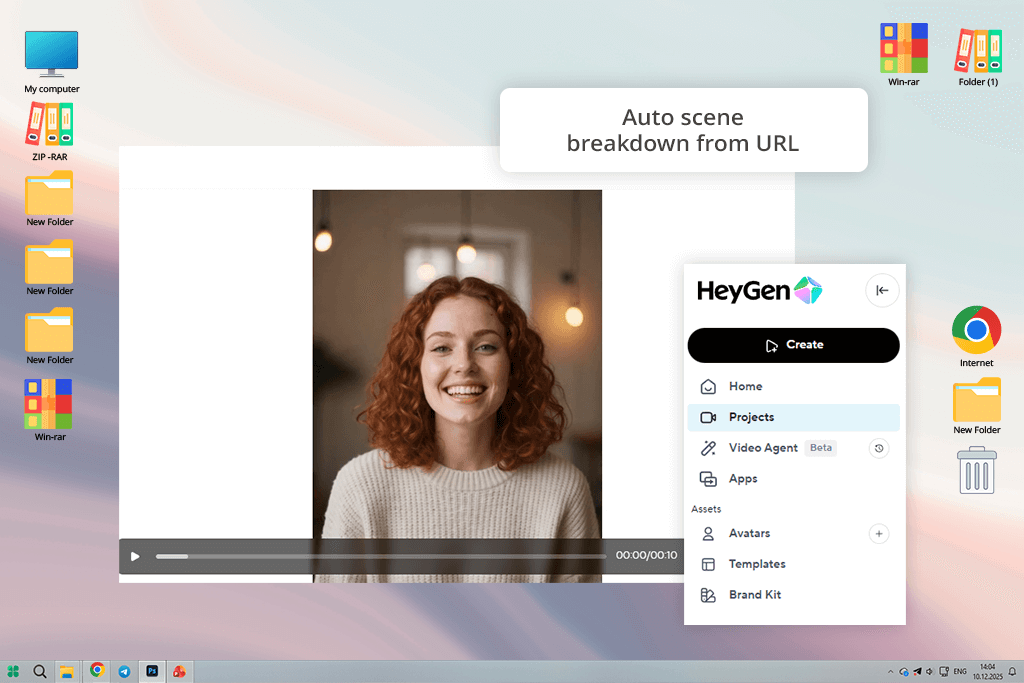Click the volume speaker tray icon
The height and width of the screenshot is (683, 1024).
tap(929, 671)
